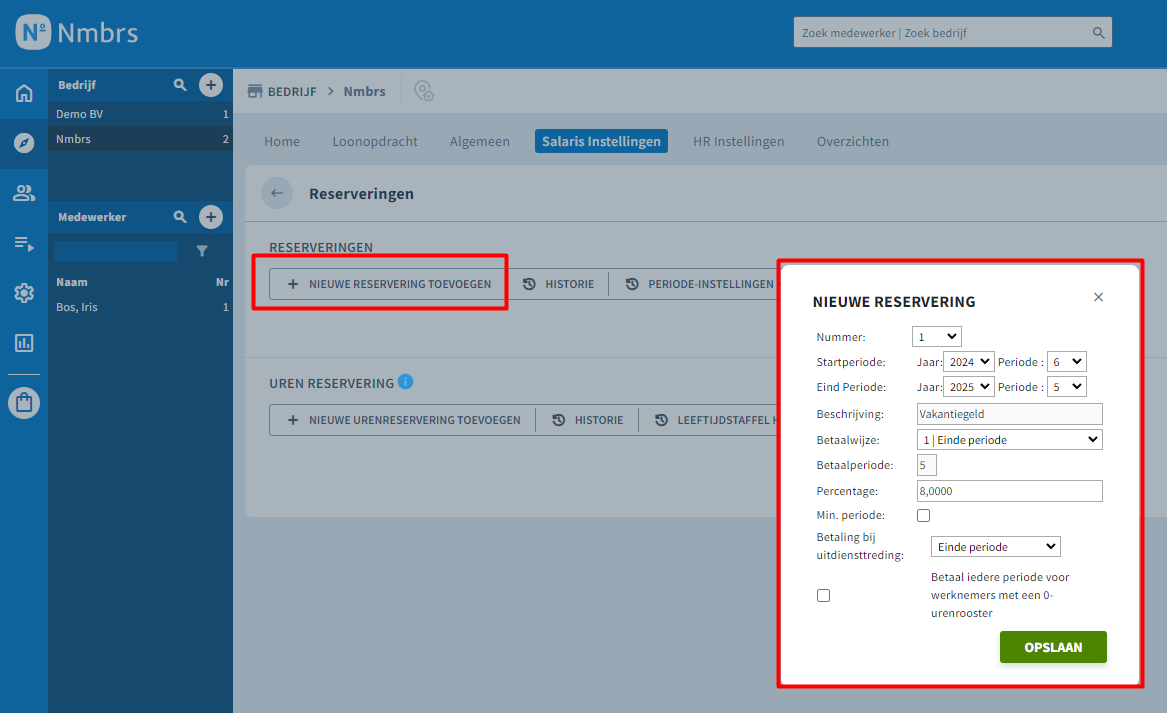This screenshot has width=1167, height=713.
Task: Open the compass explorer sidebar icon
Action: point(24,142)
